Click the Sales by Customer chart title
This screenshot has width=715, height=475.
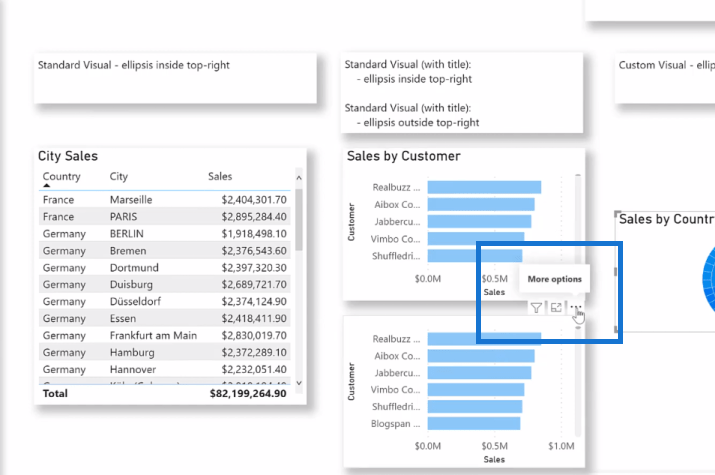pos(403,156)
